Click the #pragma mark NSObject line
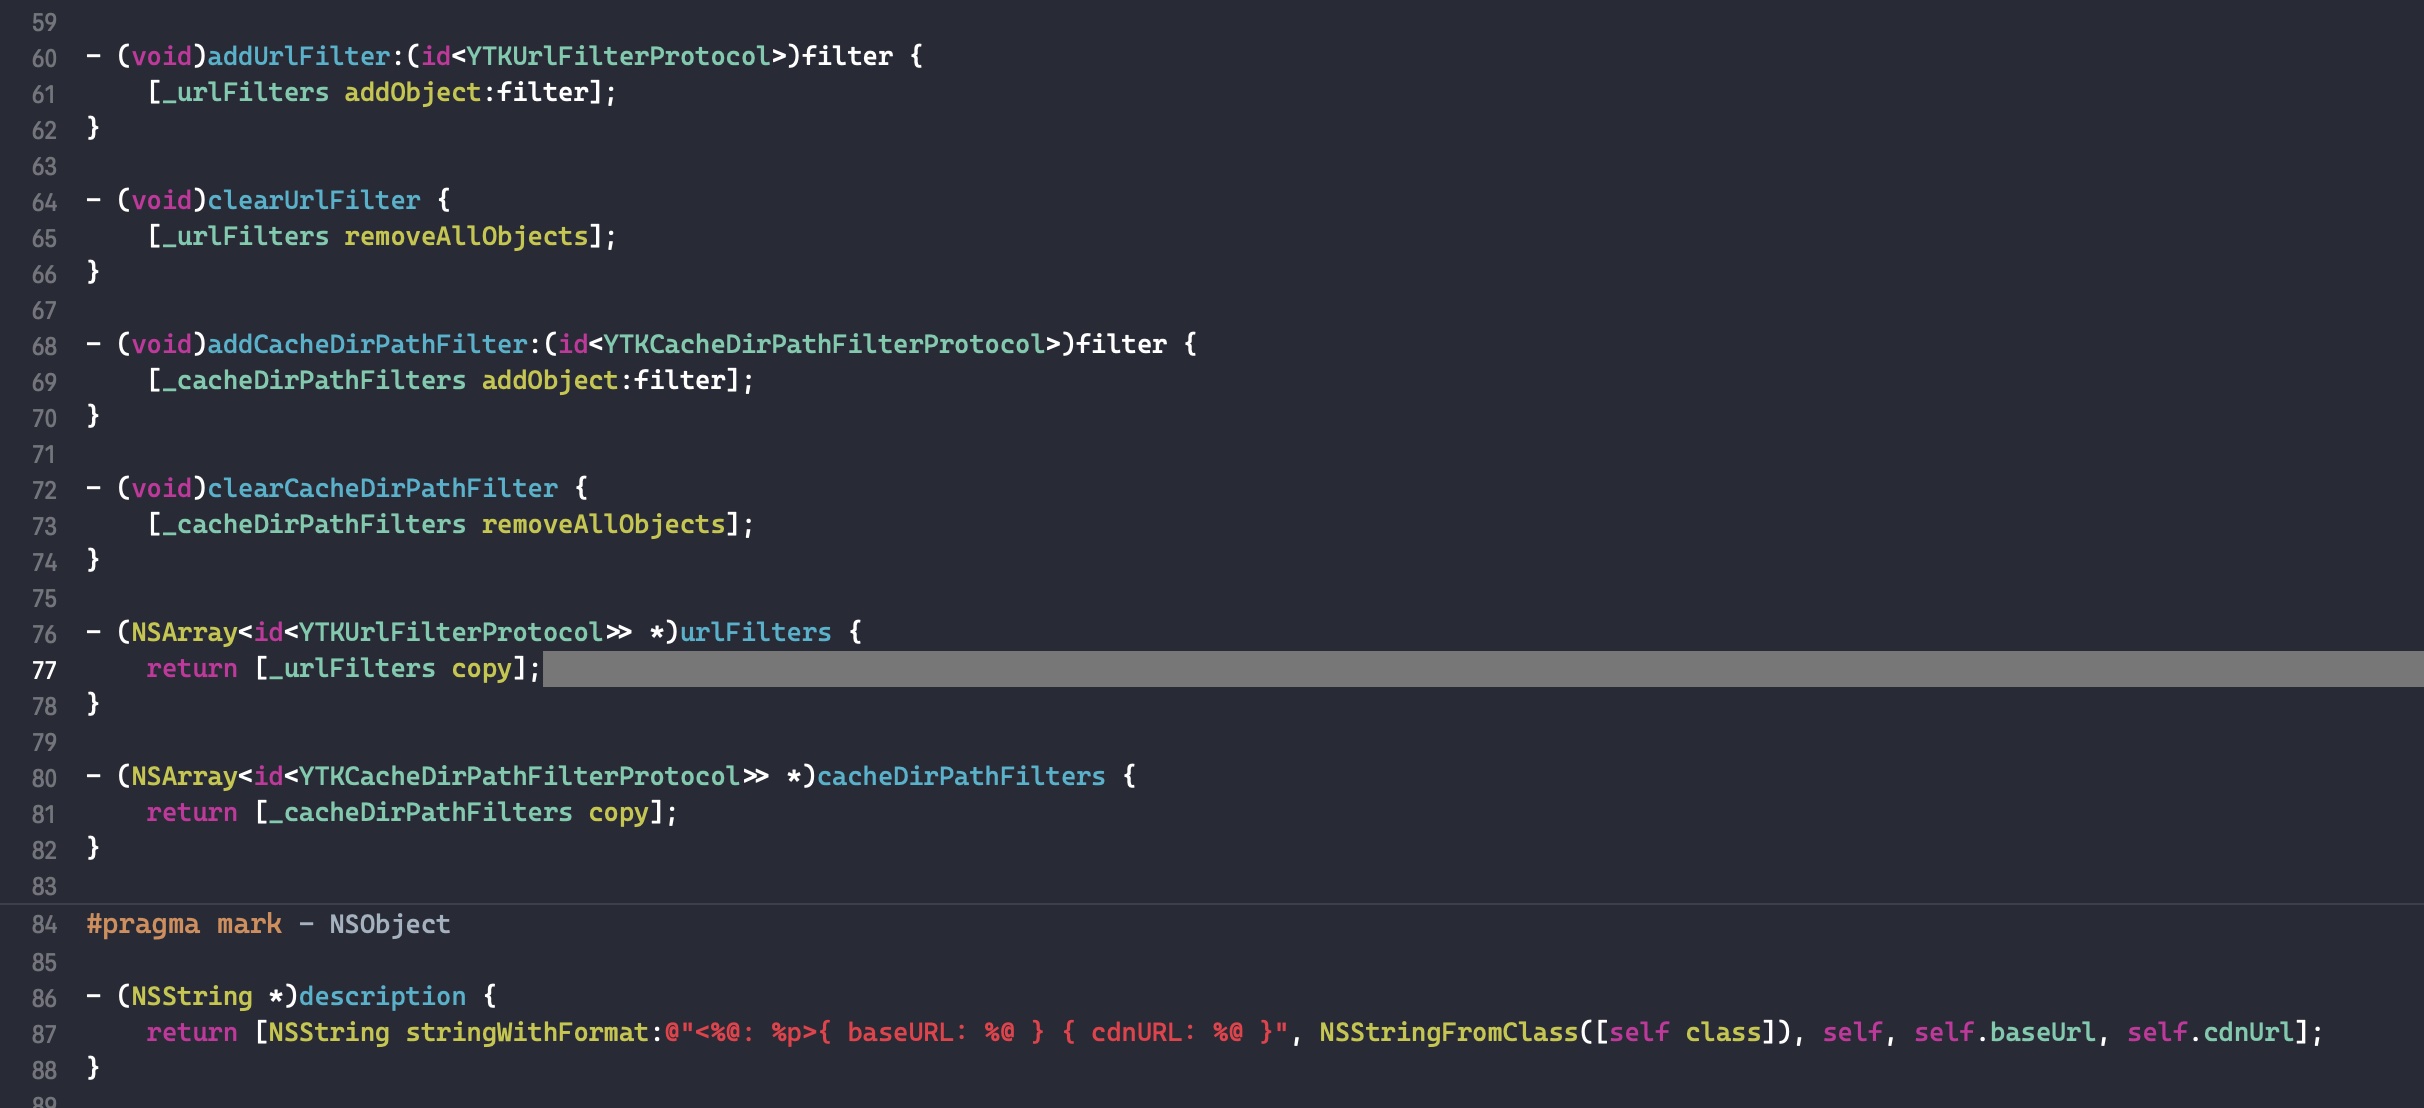The height and width of the screenshot is (1108, 2424). (x=268, y=924)
